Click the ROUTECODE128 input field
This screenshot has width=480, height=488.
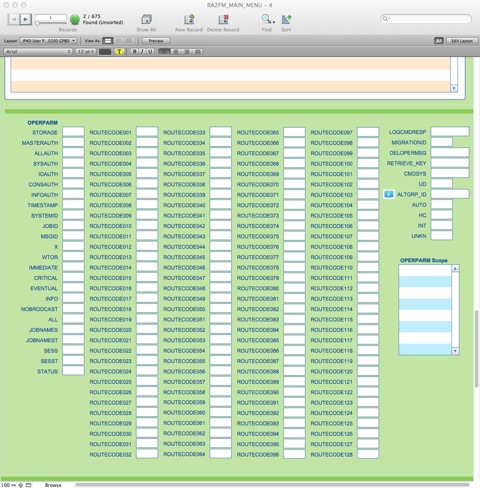tap(368, 454)
